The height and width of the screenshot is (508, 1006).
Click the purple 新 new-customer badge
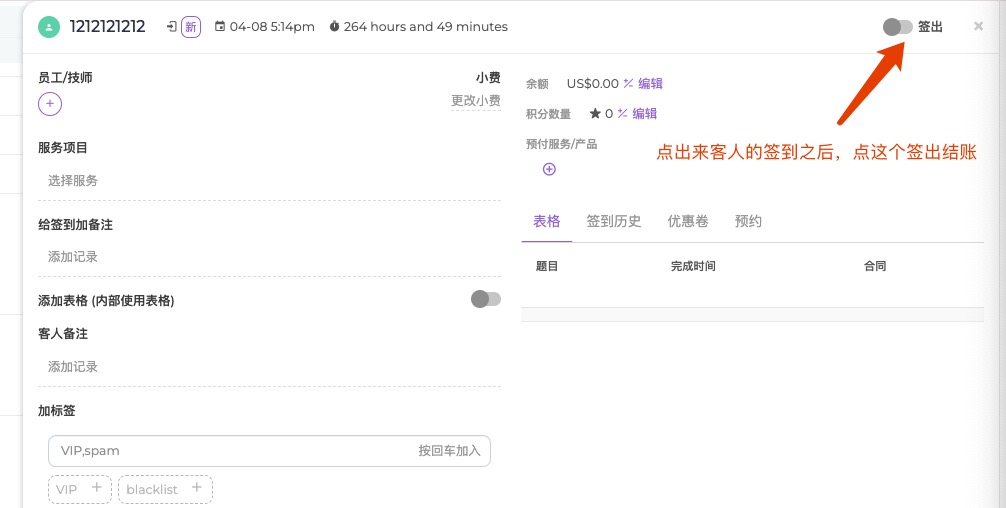[x=191, y=27]
